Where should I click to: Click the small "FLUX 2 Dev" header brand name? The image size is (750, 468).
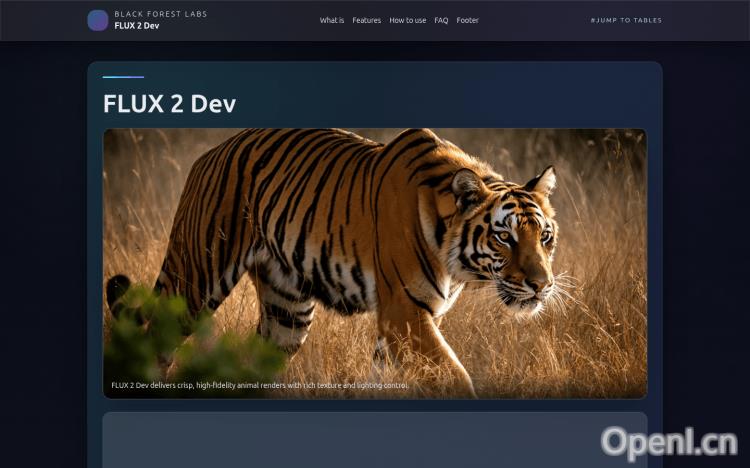(x=136, y=26)
